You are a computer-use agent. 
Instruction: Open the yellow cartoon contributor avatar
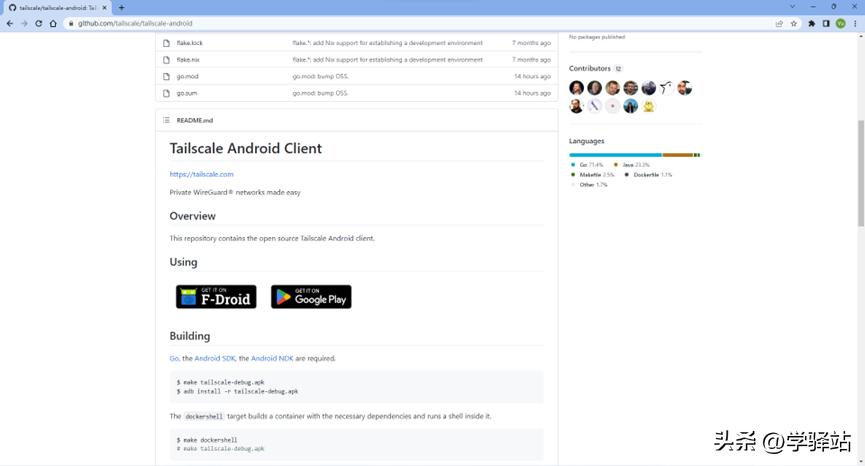tap(649, 106)
